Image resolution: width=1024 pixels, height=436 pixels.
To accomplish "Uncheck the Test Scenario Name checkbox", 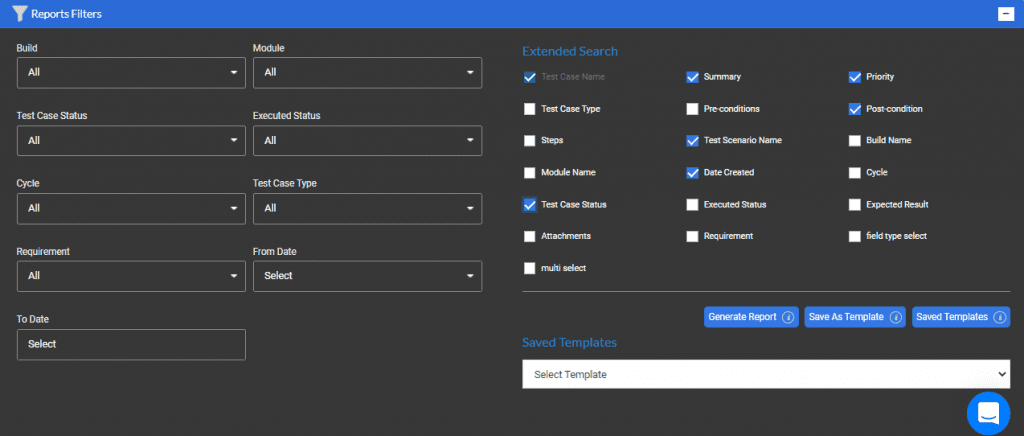I will tap(693, 140).
